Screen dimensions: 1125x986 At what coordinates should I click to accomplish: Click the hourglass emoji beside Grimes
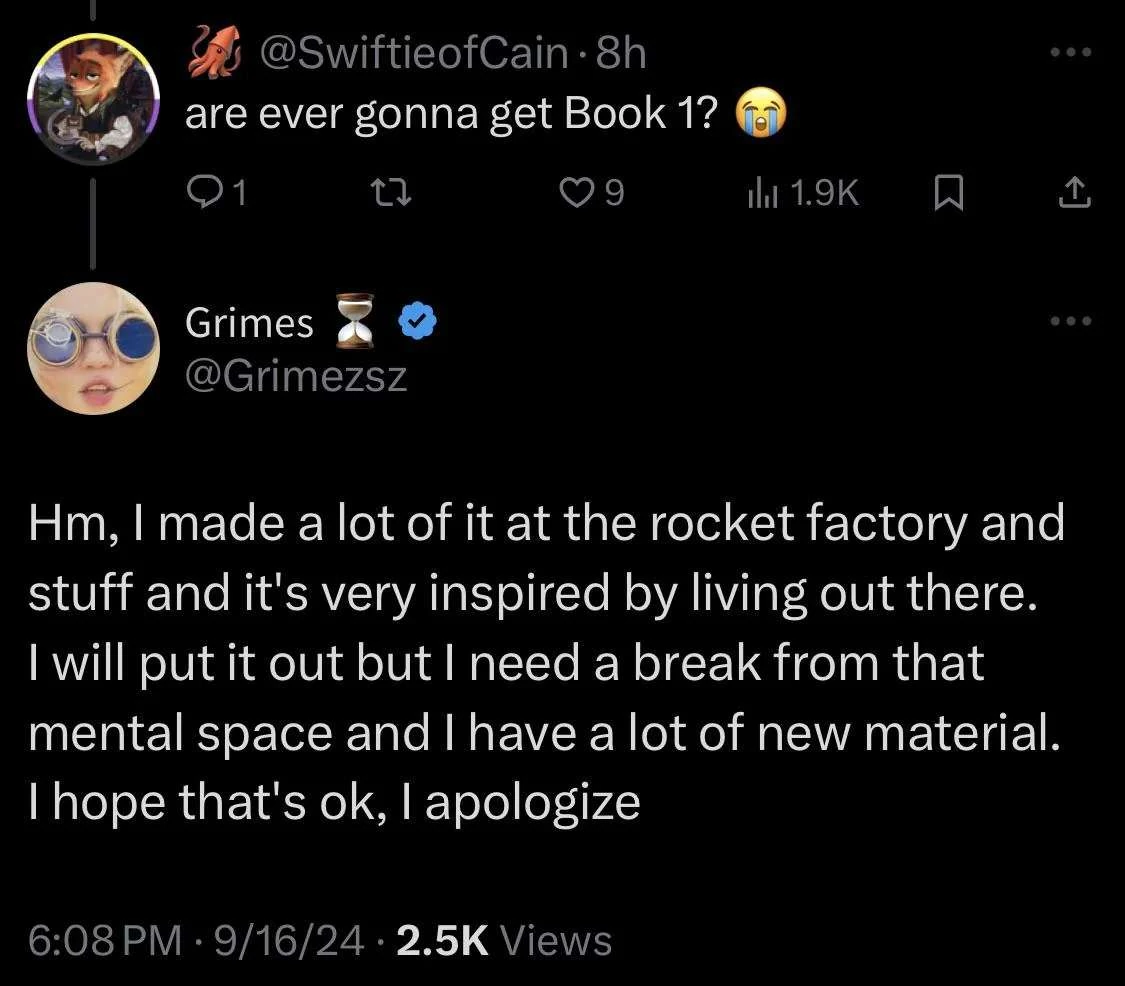coord(357,322)
